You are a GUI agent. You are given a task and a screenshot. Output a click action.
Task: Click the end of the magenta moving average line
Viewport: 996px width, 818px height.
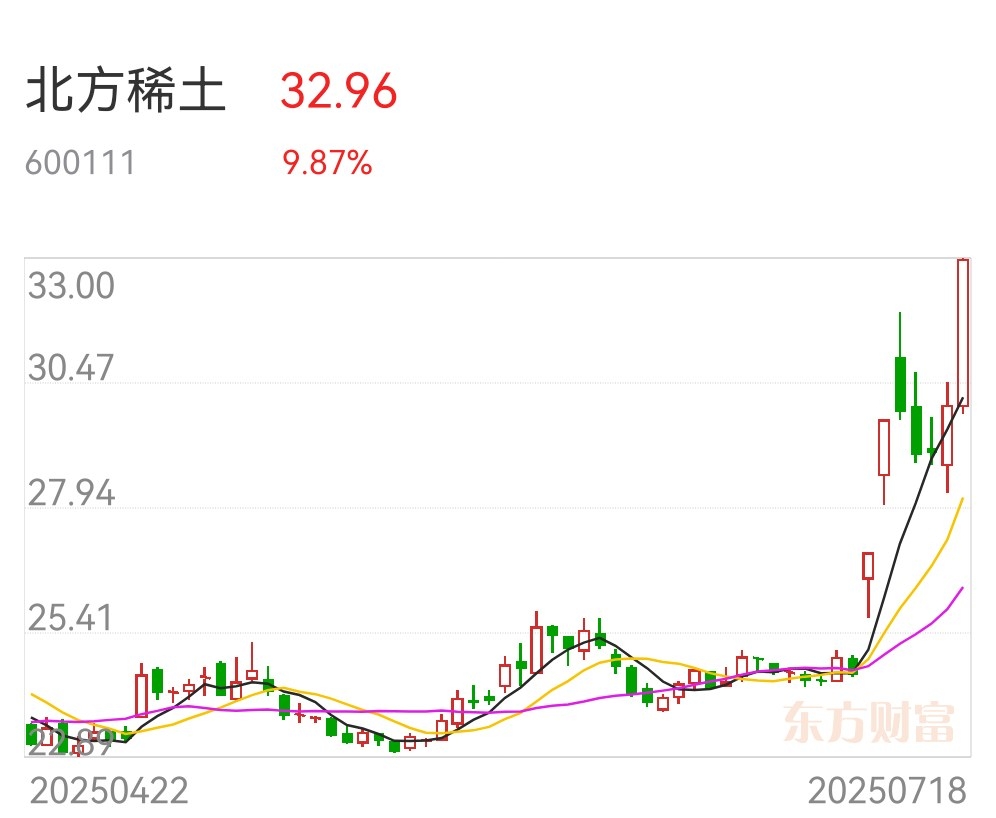963,588
